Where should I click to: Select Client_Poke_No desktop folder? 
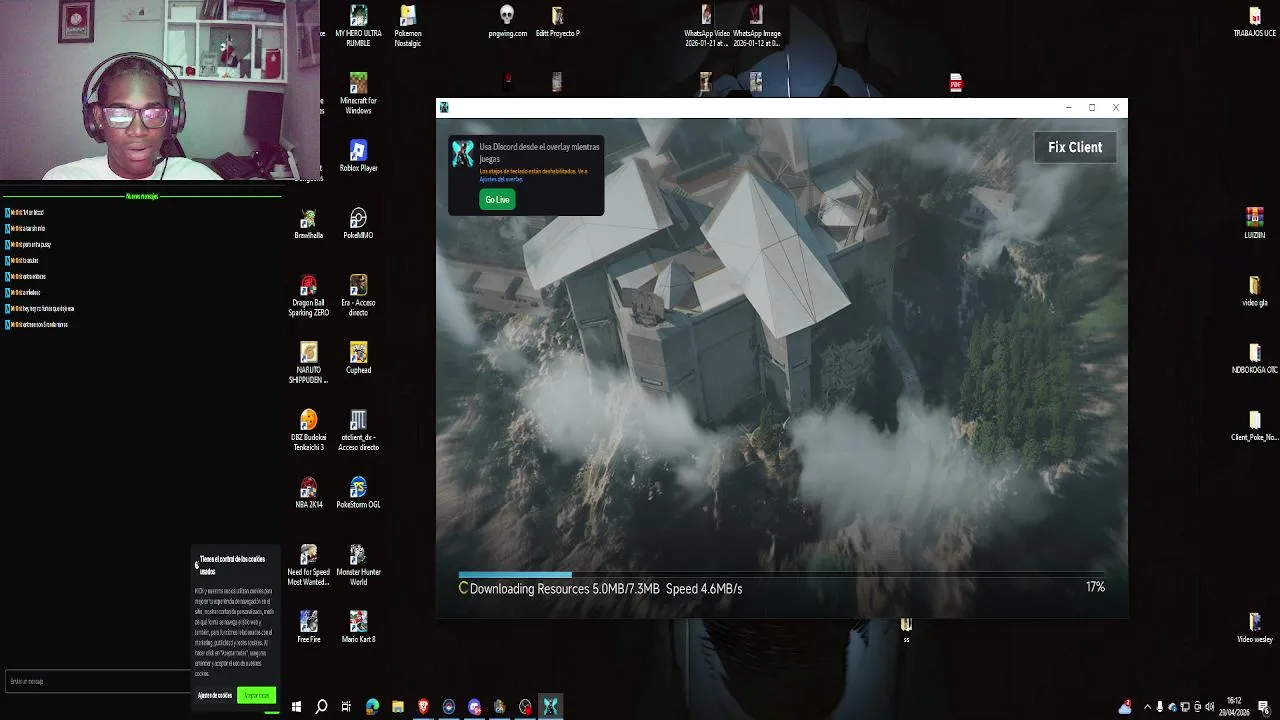1254,425
